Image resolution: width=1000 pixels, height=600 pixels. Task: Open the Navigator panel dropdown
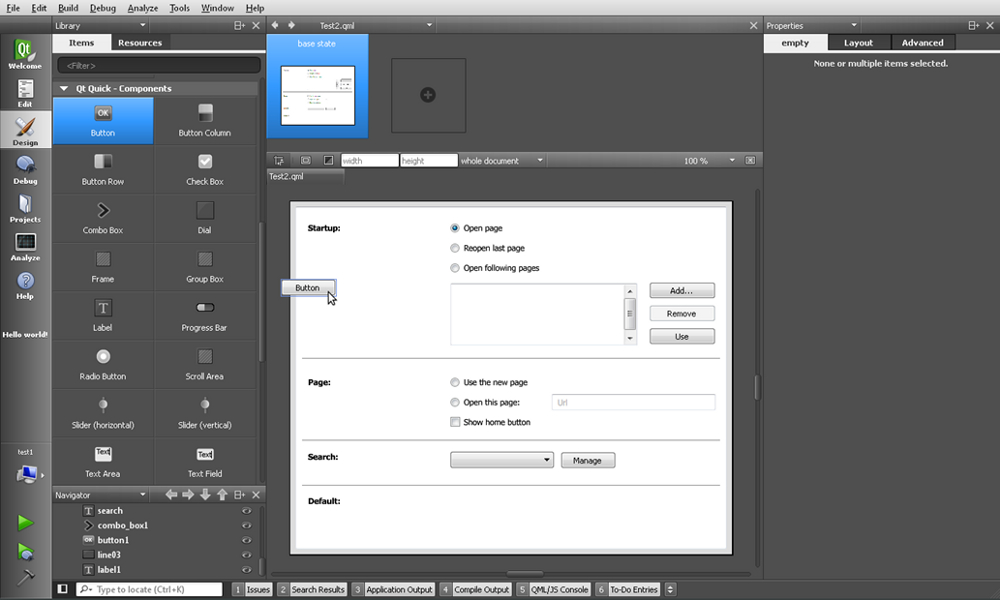coord(142,495)
